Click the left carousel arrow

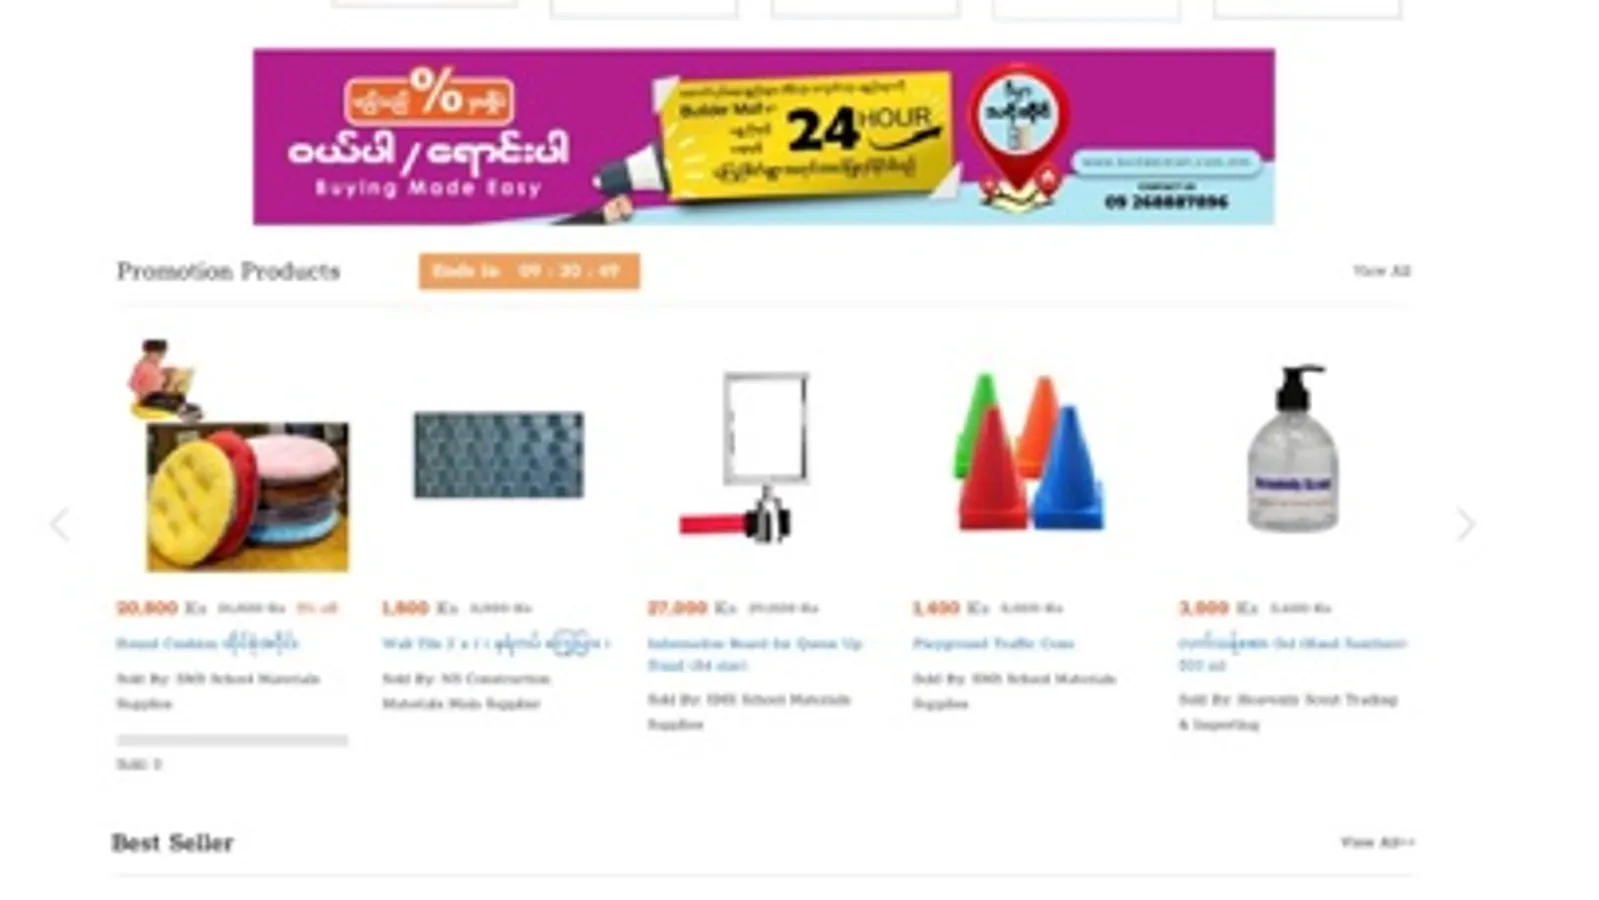click(60, 524)
